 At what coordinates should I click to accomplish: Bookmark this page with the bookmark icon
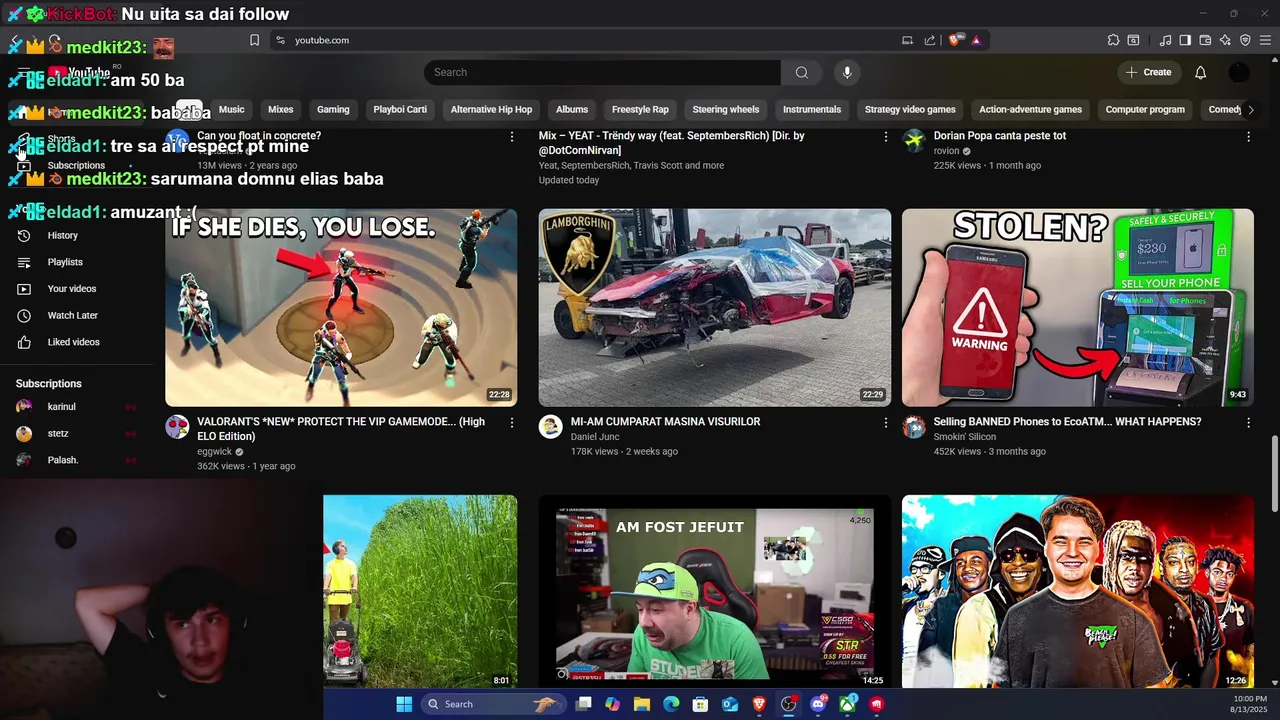pos(254,40)
